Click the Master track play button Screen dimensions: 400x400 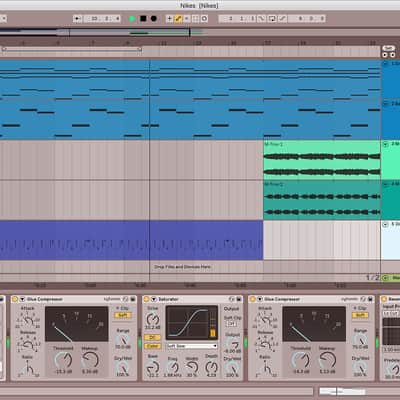(x=386, y=278)
